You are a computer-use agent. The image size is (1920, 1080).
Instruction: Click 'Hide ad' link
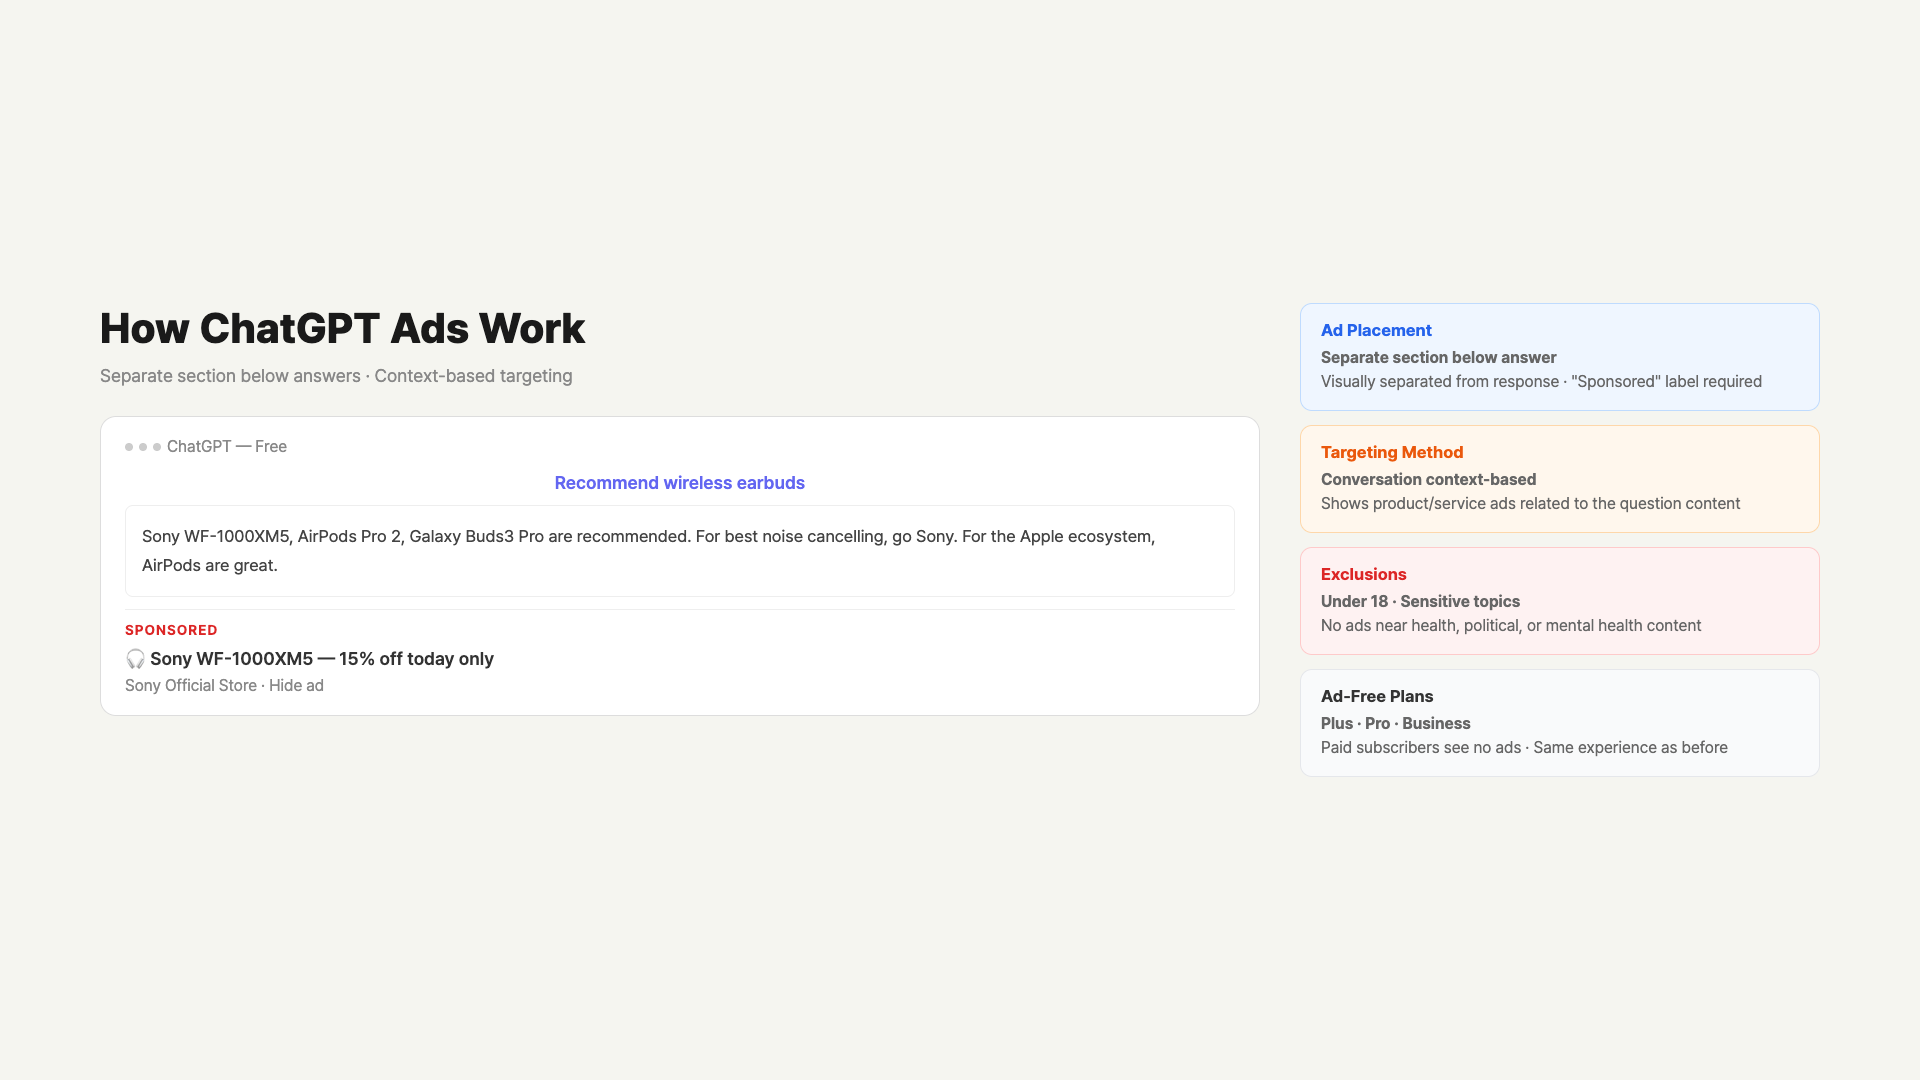pyautogui.click(x=296, y=686)
